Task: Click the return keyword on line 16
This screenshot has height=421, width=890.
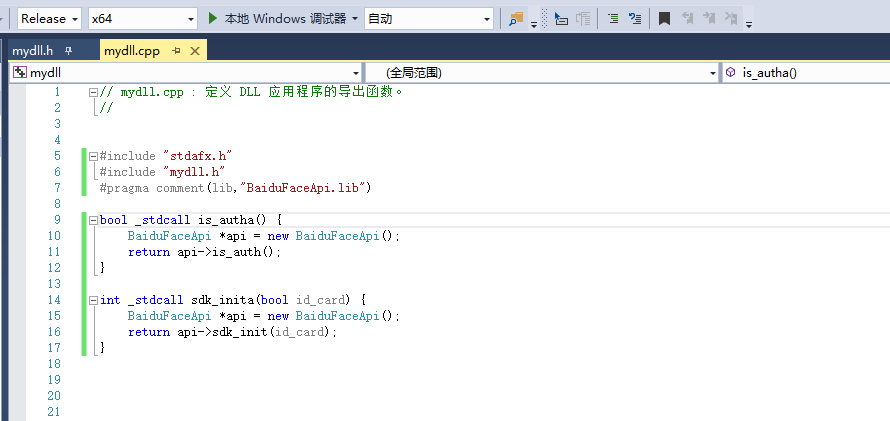Action: [x=149, y=332]
